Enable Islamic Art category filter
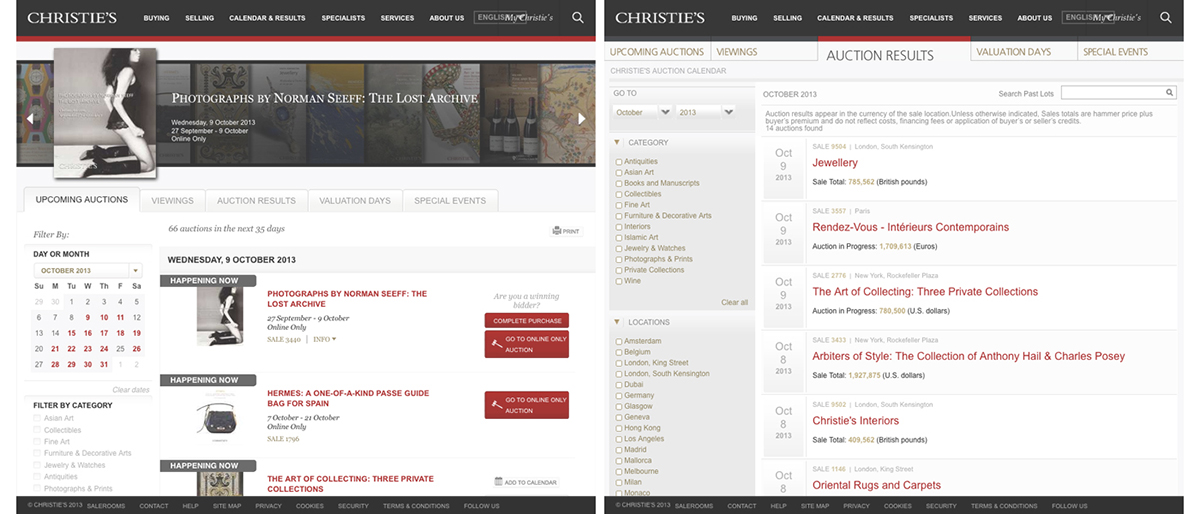Screen dimensions: 1200x514 pos(619,238)
